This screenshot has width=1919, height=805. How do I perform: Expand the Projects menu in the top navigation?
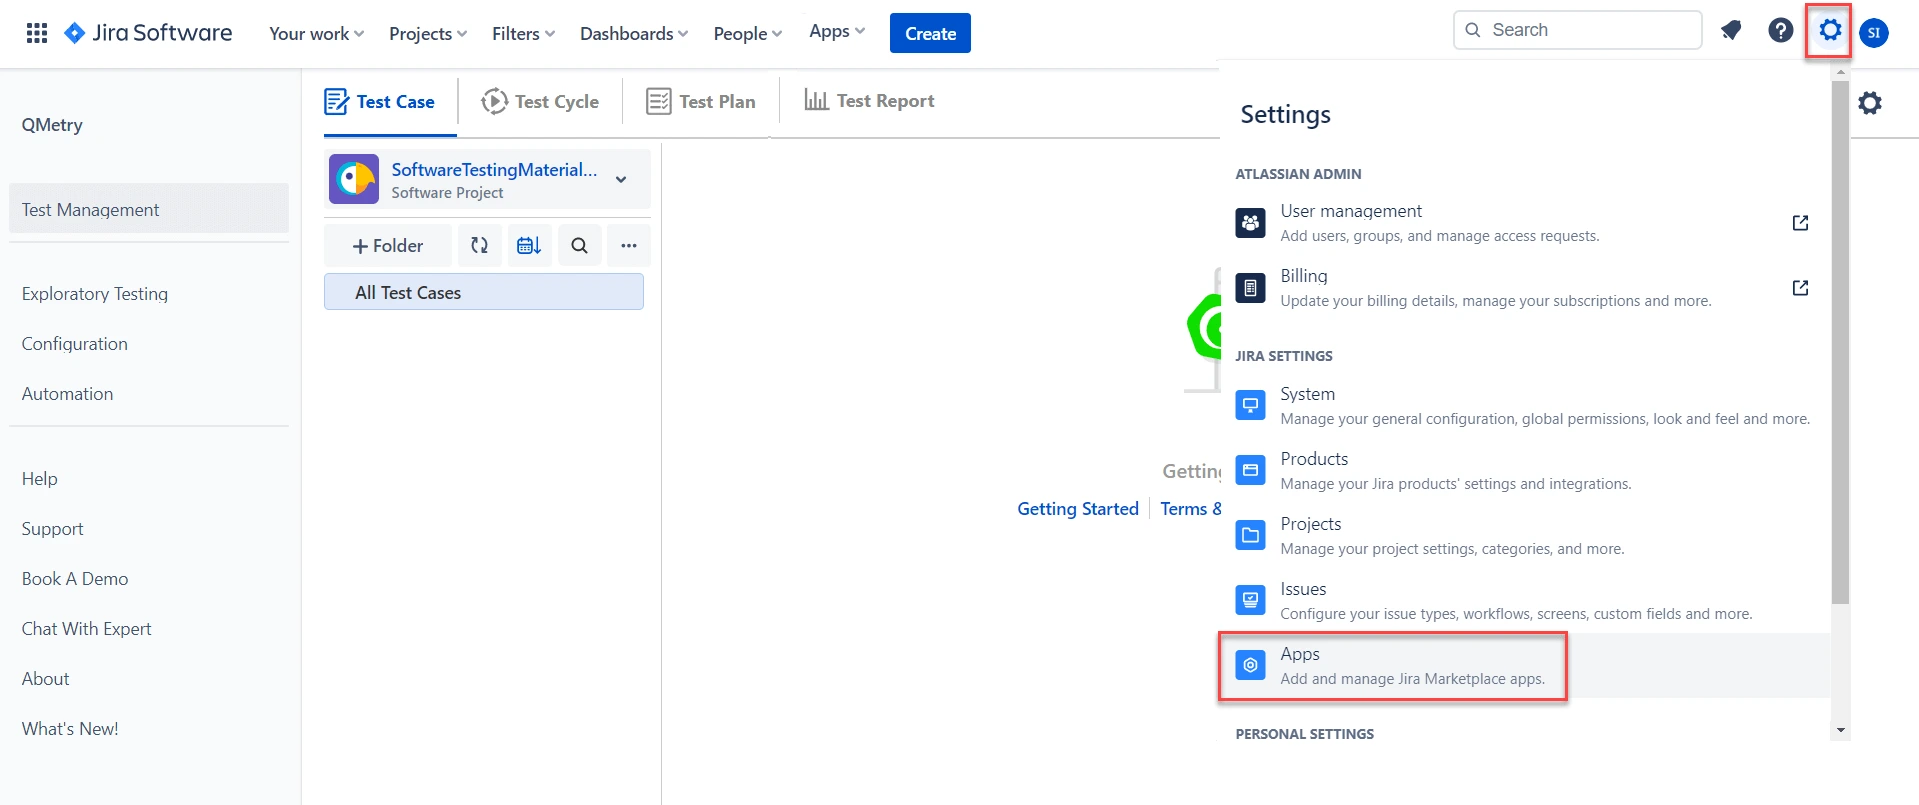pos(428,33)
